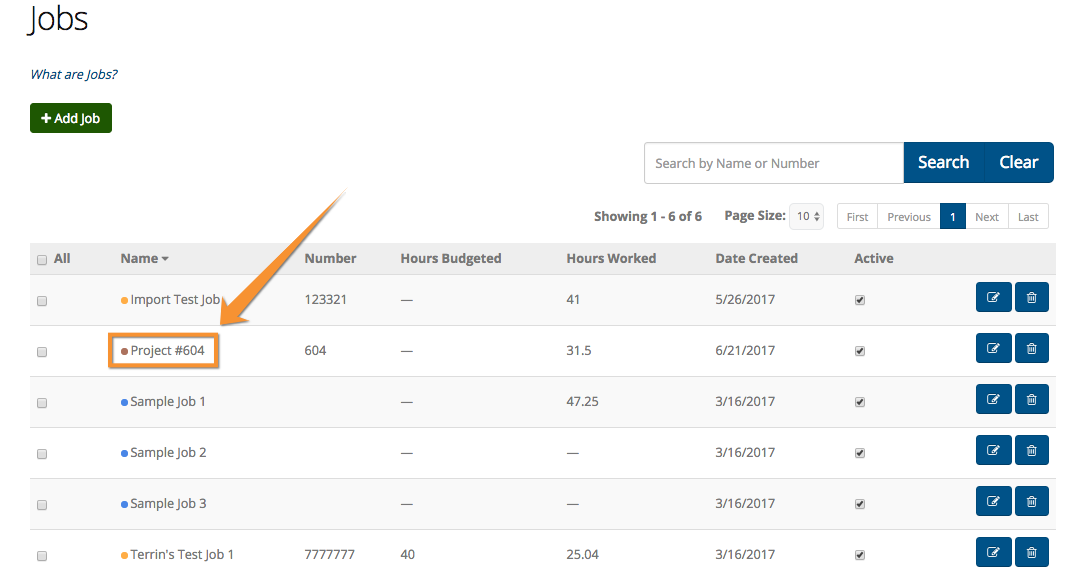This screenshot has height=585, width=1066.
Task: Click the blue color dot for Sample Job 1
Action: coord(124,403)
